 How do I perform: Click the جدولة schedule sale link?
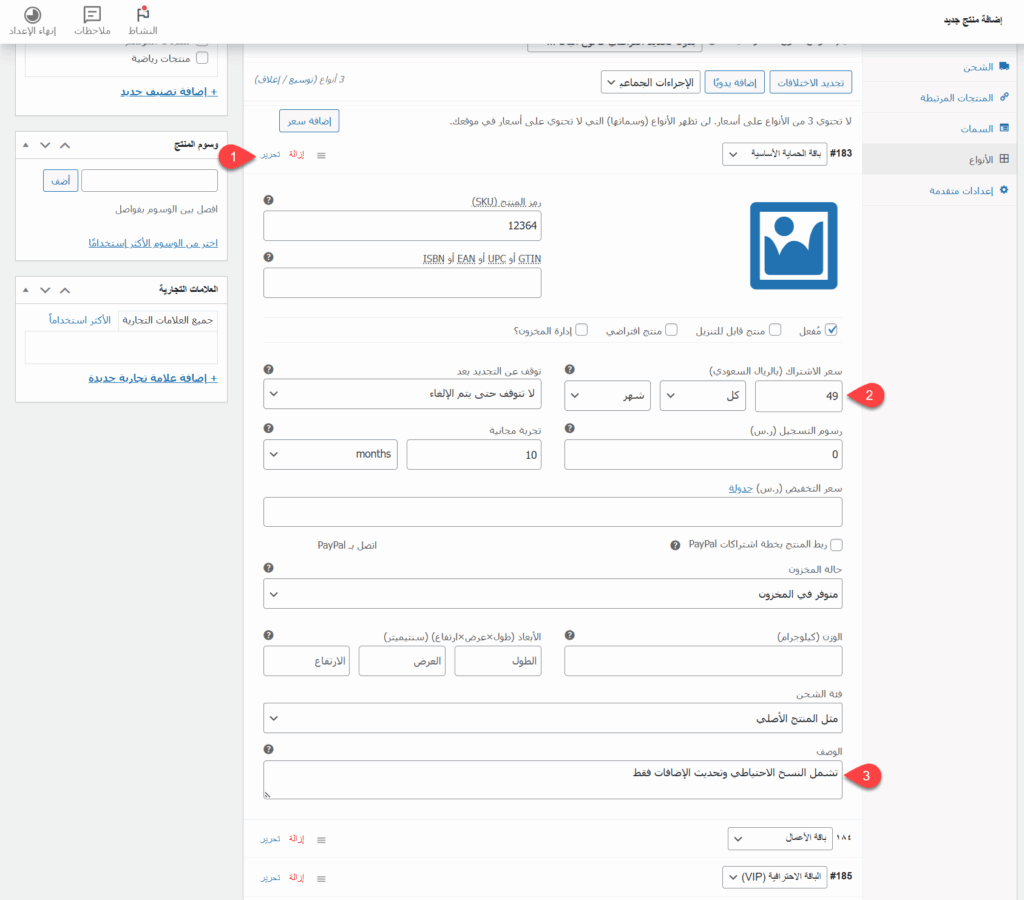(741, 488)
